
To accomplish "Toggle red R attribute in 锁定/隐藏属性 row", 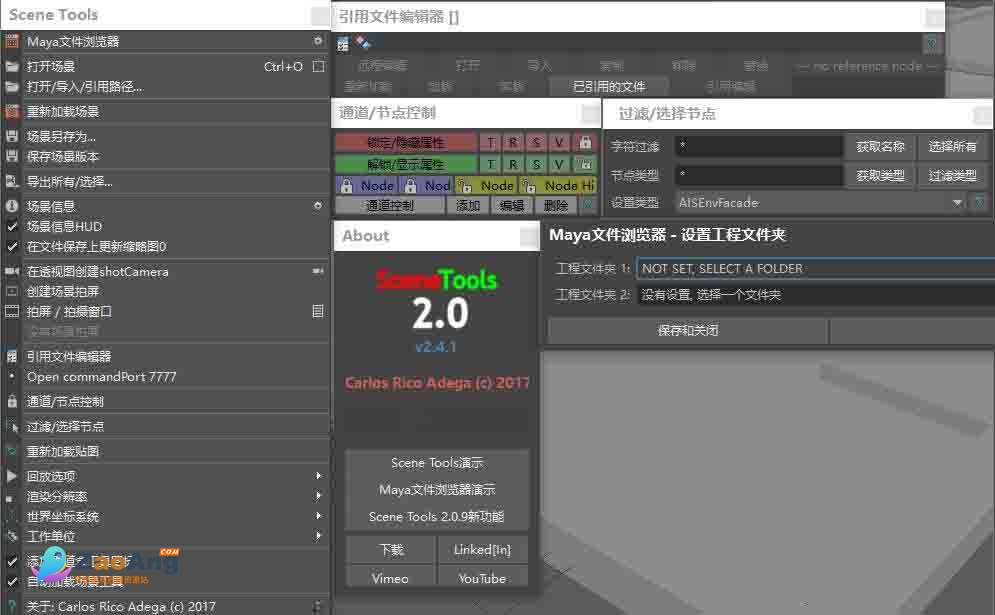I will coord(513,143).
